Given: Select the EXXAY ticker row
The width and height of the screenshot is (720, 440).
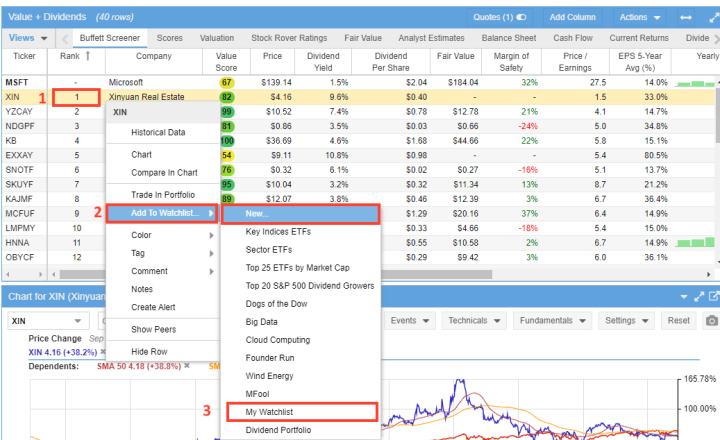Looking at the screenshot, I should 19,155.
